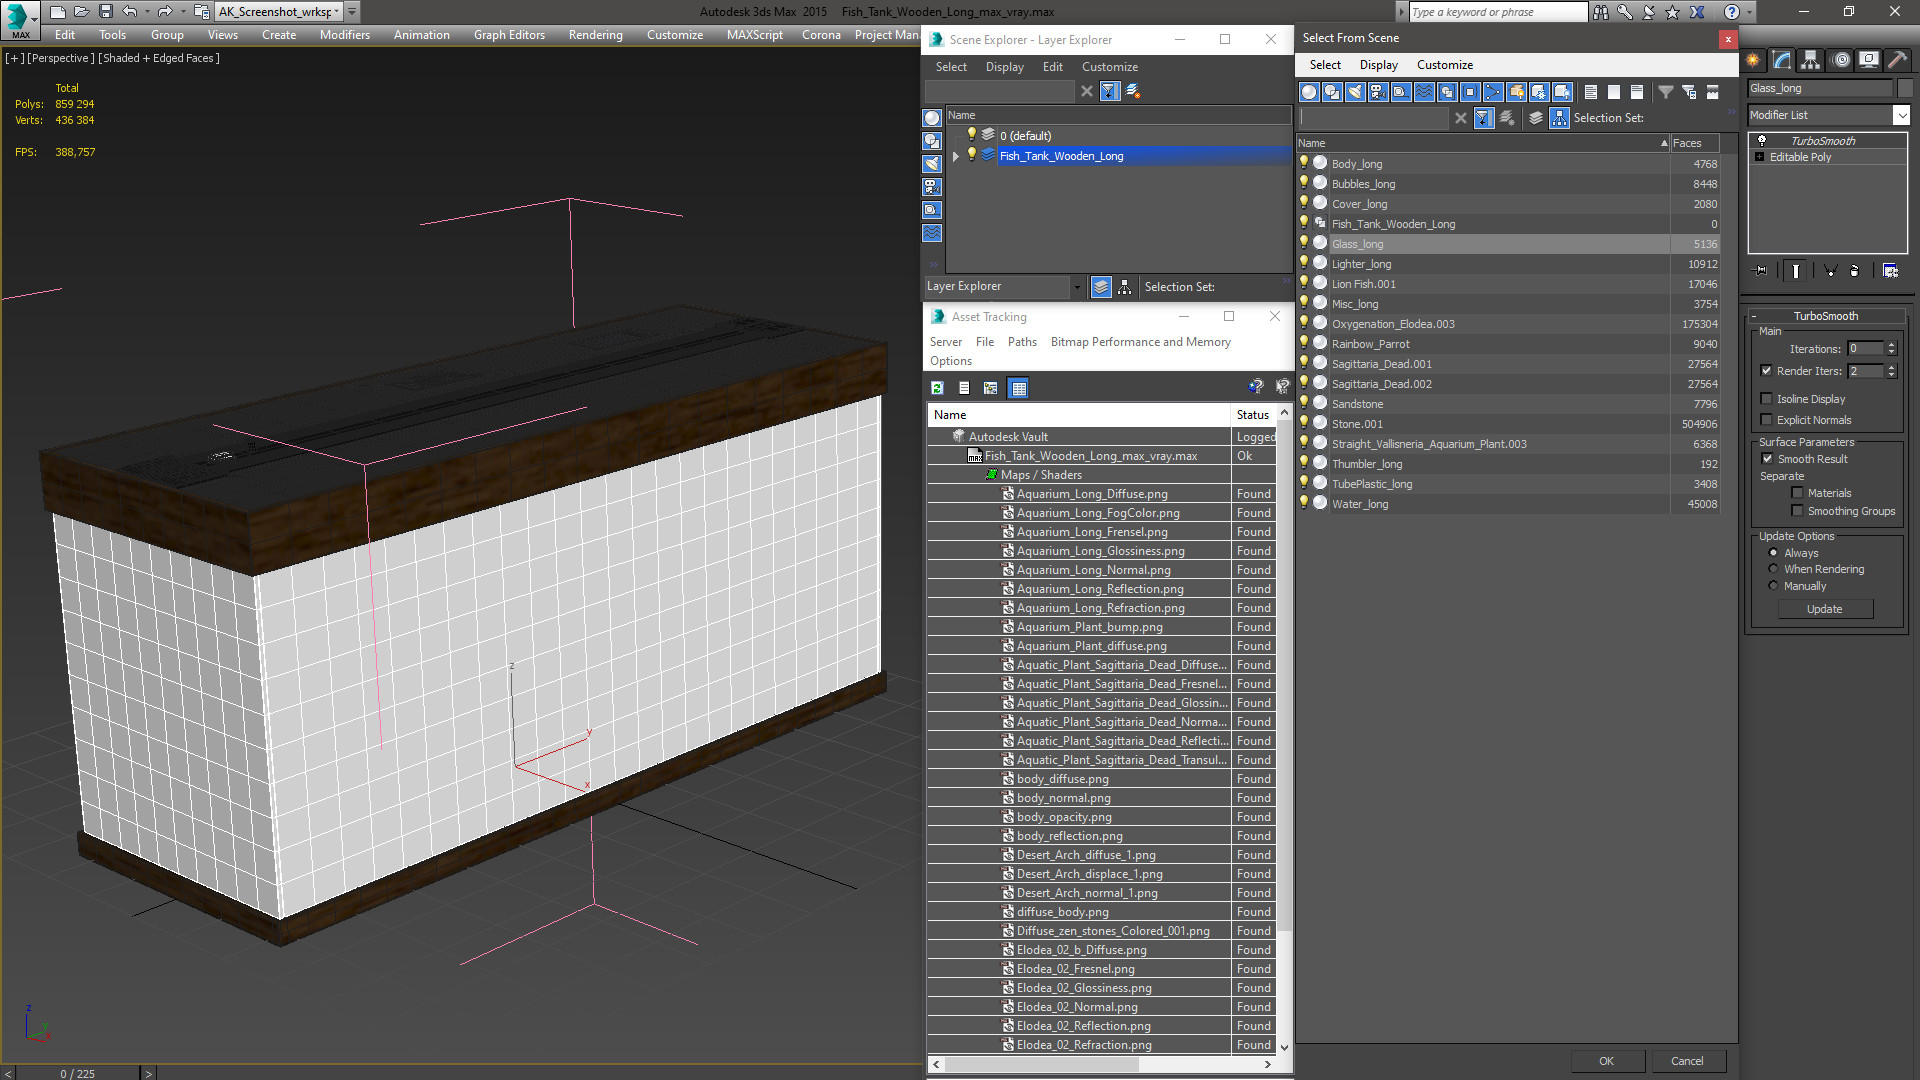Screen dimensions: 1920x1080
Task: Open the Bitmap Performance and Memory menu
Action: [x=1140, y=342]
